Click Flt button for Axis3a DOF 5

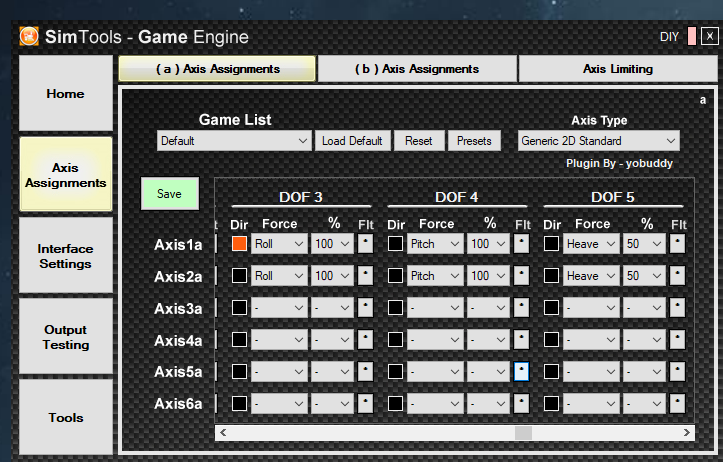[677, 308]
